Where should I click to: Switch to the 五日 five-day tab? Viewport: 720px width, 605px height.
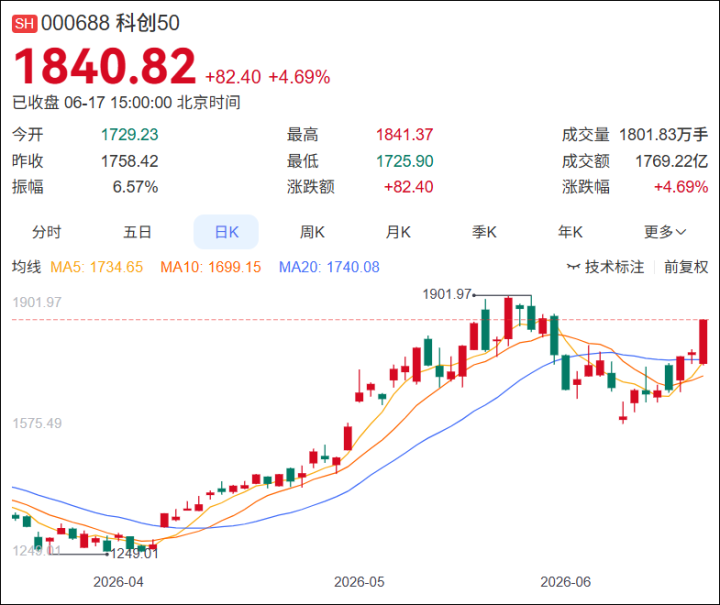click(137, 232)
